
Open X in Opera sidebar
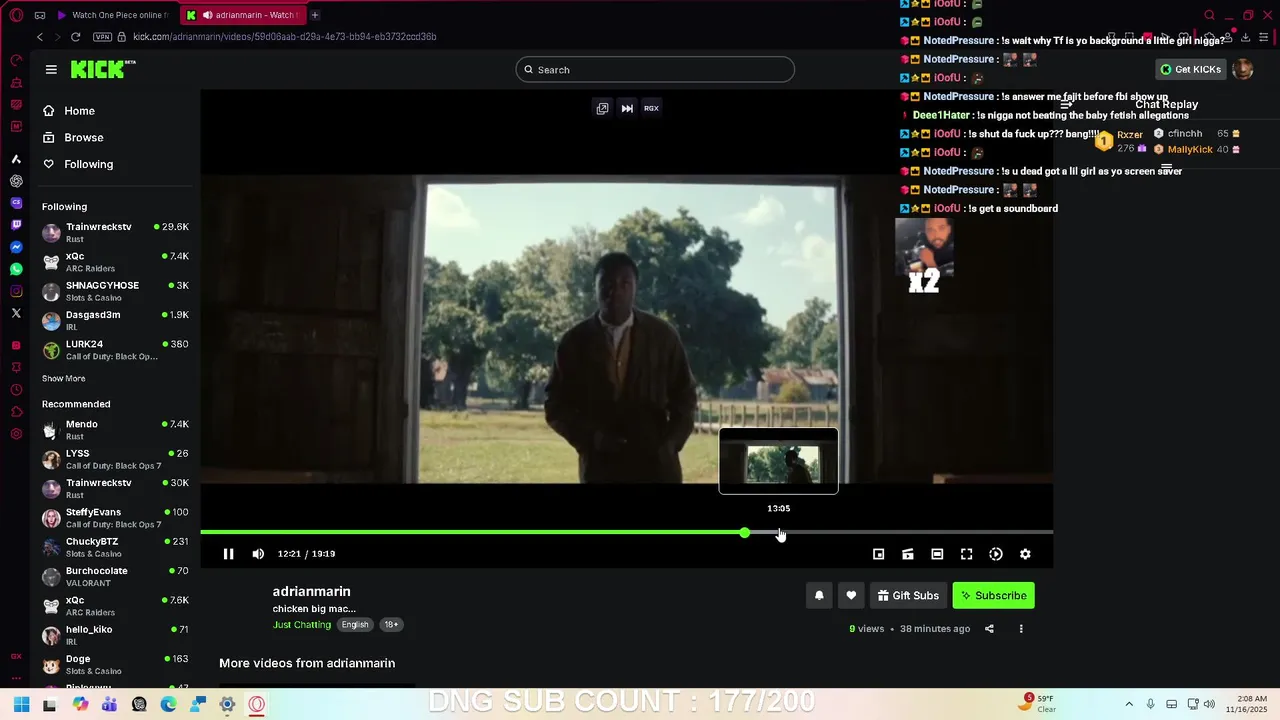coord(16,313)
